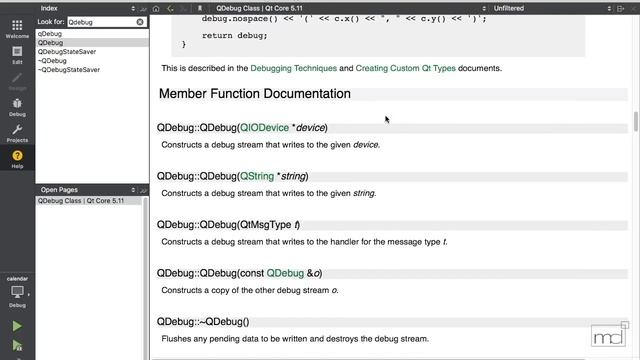Open the Creating Custom Qt Types link
Viewport: 640px width, 360px height.
click(405, 68)
